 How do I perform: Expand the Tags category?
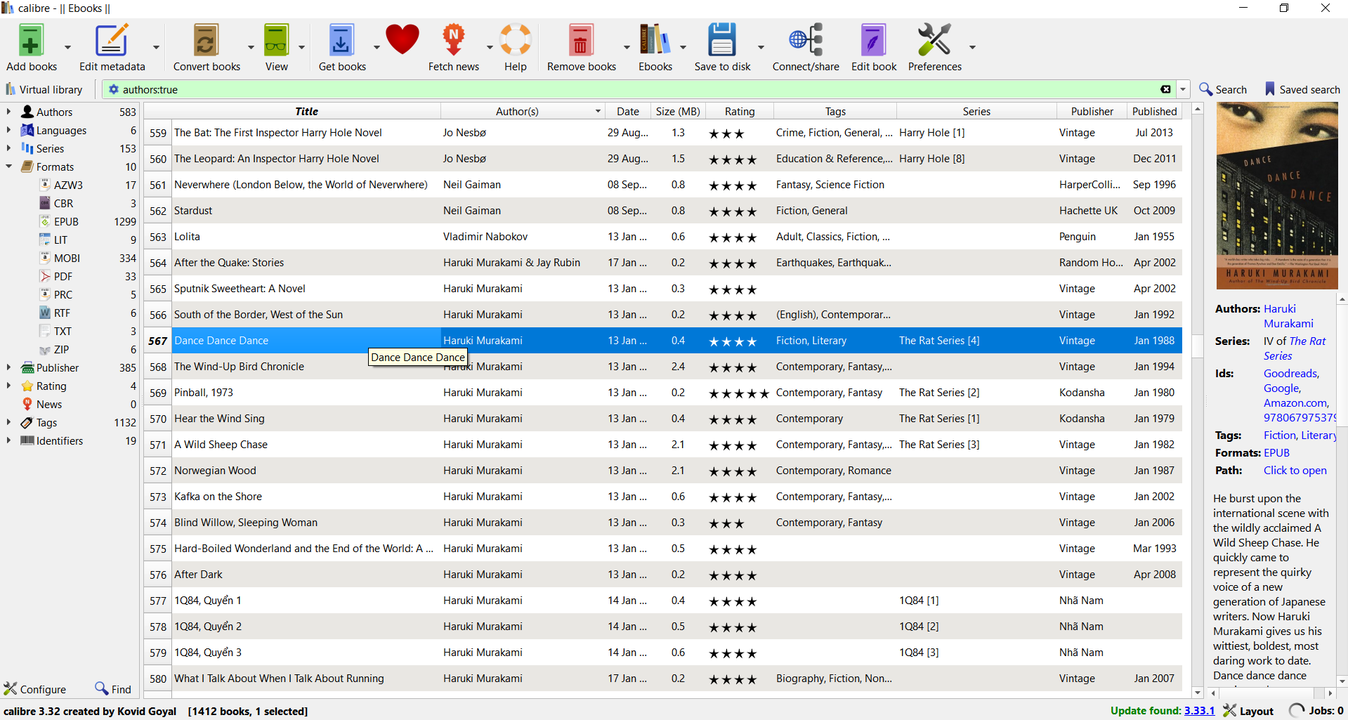pyautogui.click(x=9, y=423)
